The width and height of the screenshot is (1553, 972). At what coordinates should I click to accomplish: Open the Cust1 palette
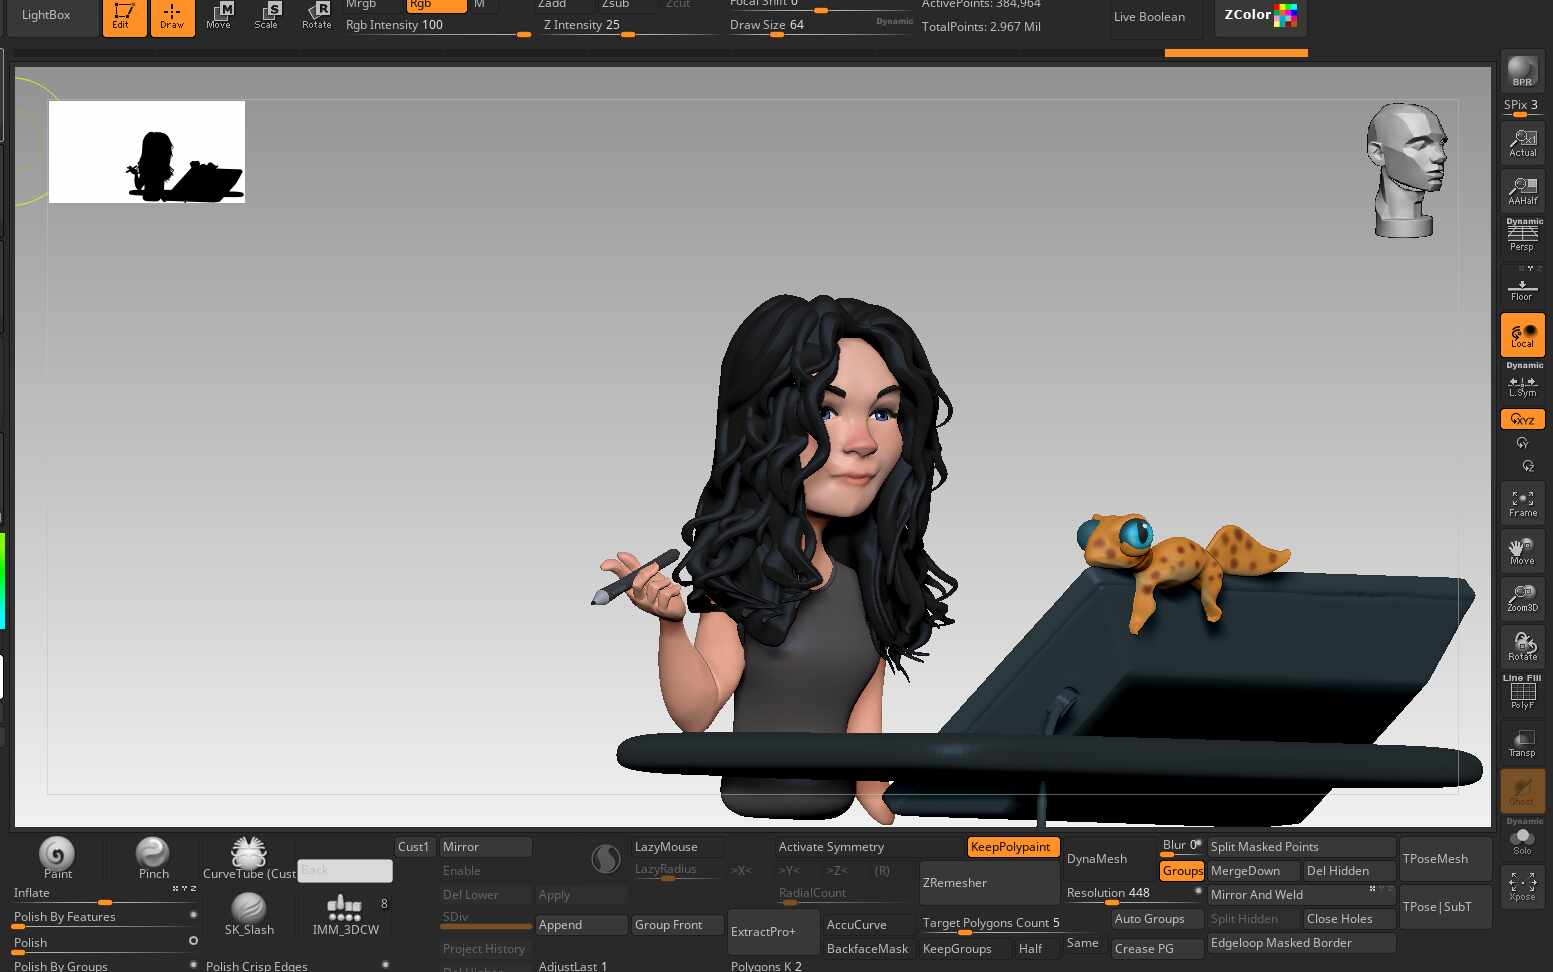[413, 847]
